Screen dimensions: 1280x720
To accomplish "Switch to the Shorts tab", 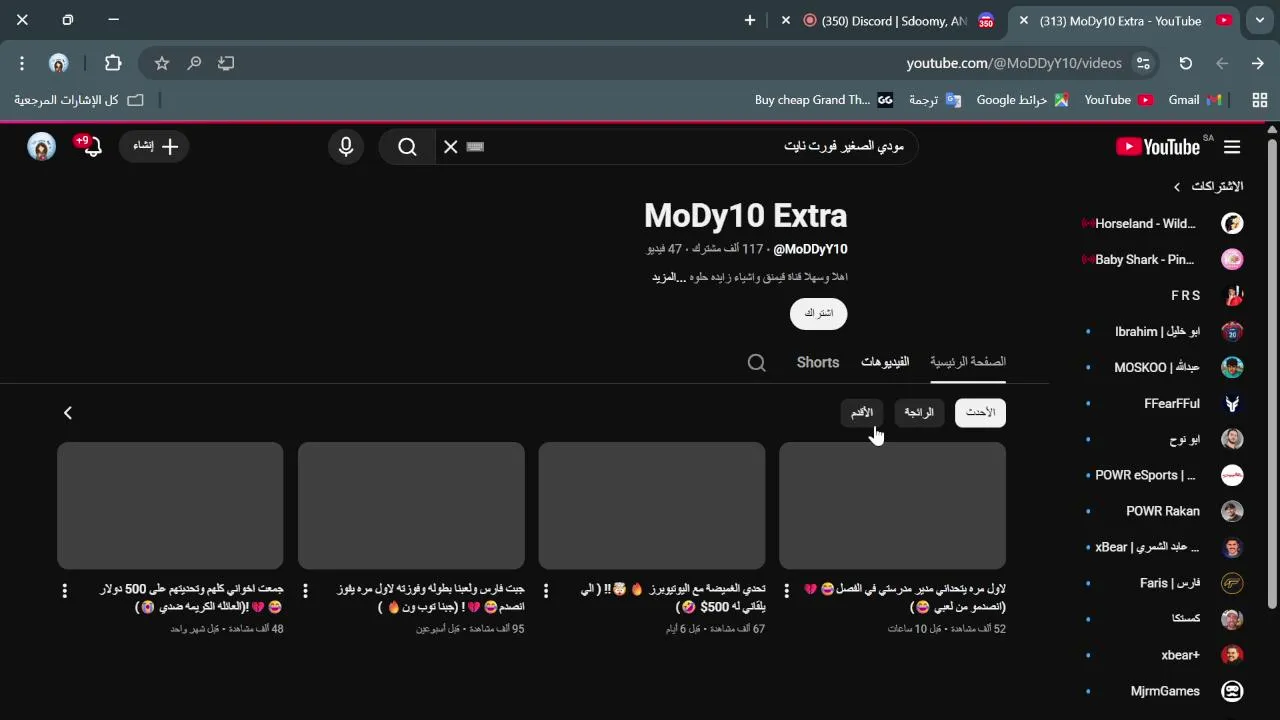I will (x=818, y=362).
